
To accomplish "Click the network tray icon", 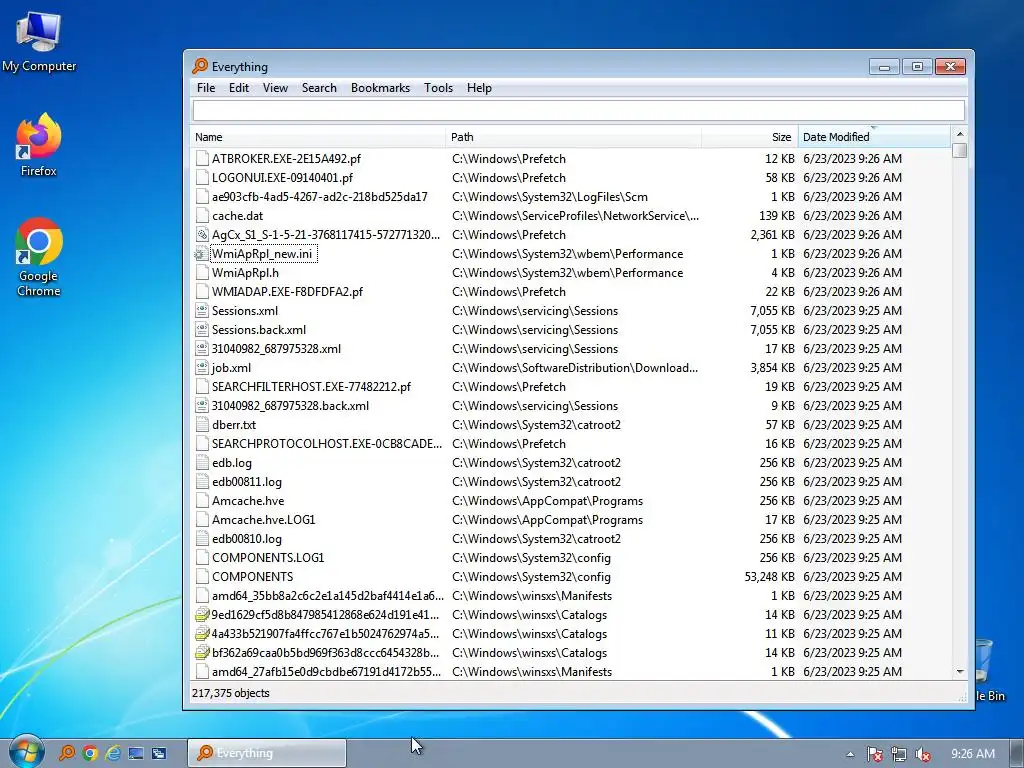I will 899,754.
